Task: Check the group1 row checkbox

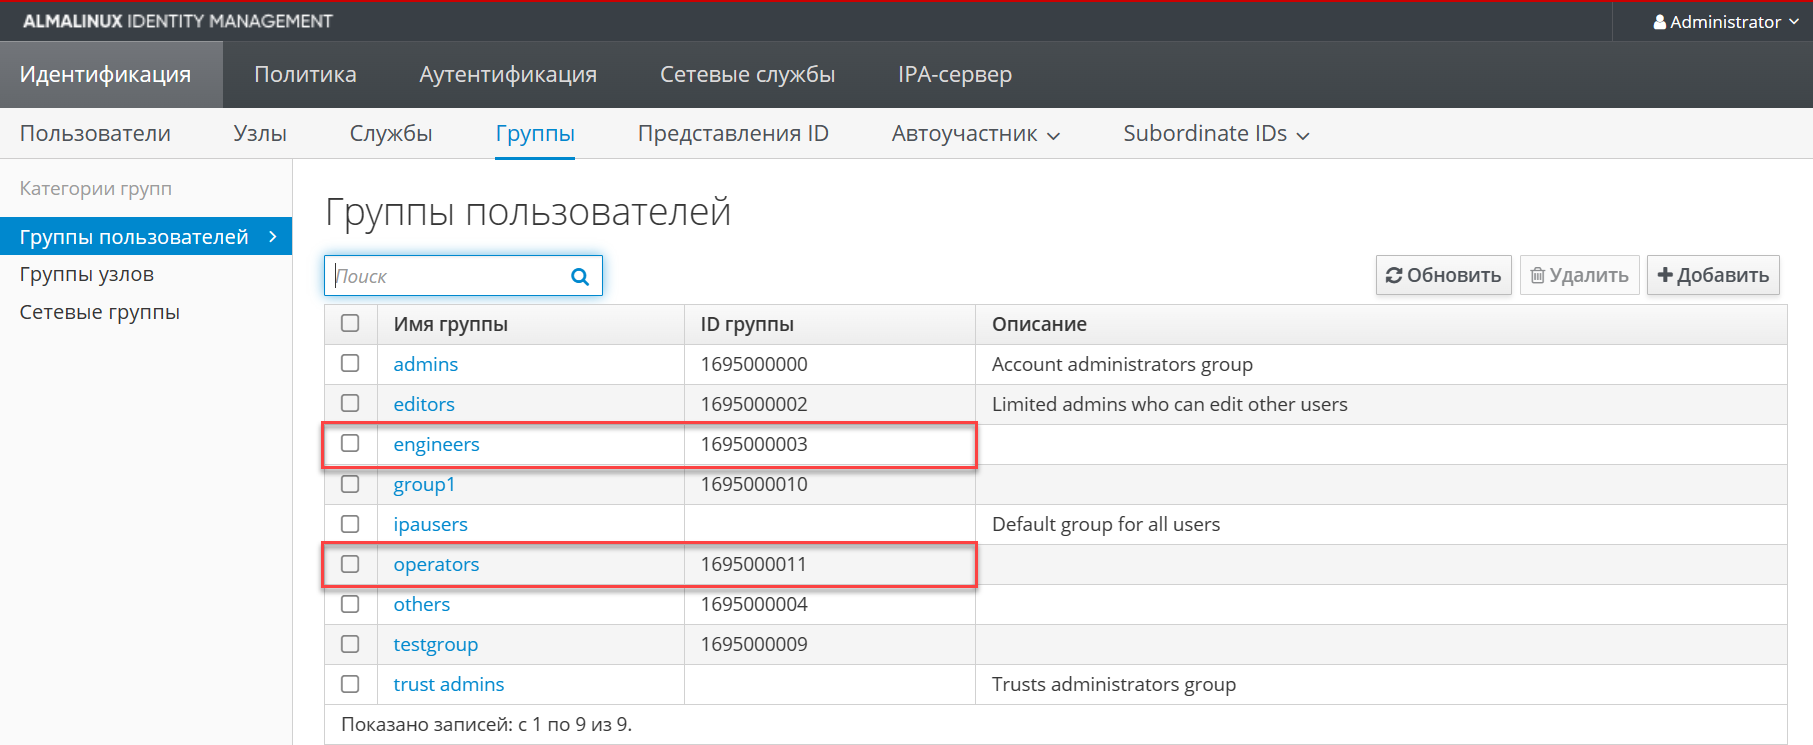Action: (x=350, y=484)
